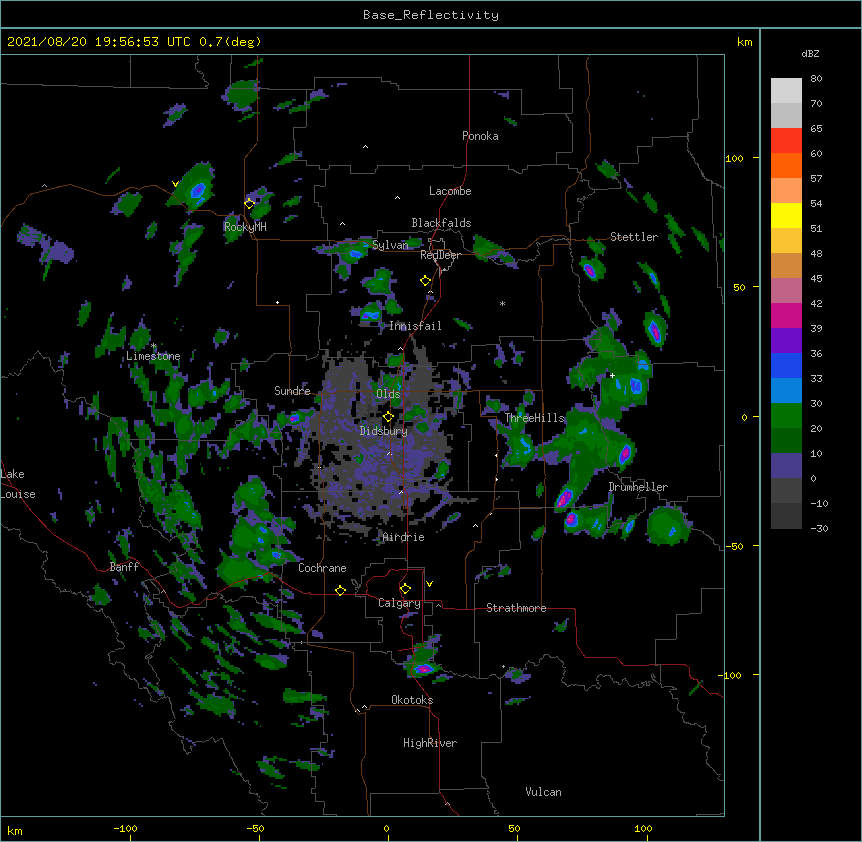Image resolution: width=862 pixels, height=842 pixels.
Task: Select the RedDeer city label
Action: pyautogui.click(x=440, y=255)
